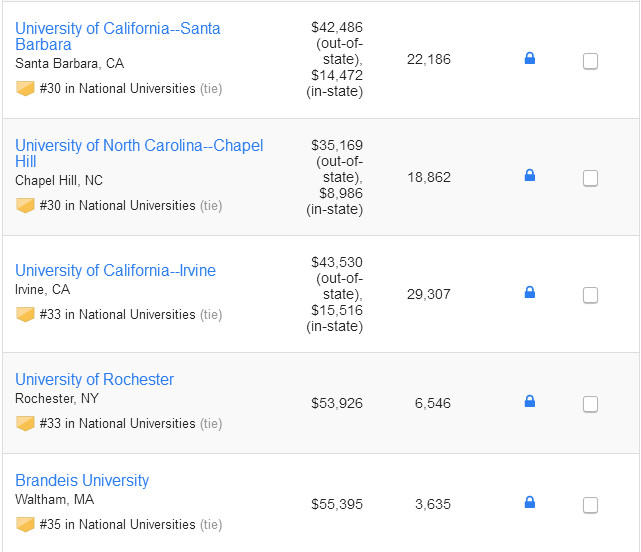The image size is (641, 552).
Task: Click ranking badge icon for Brandeis University
Action: tap(25, 524)
